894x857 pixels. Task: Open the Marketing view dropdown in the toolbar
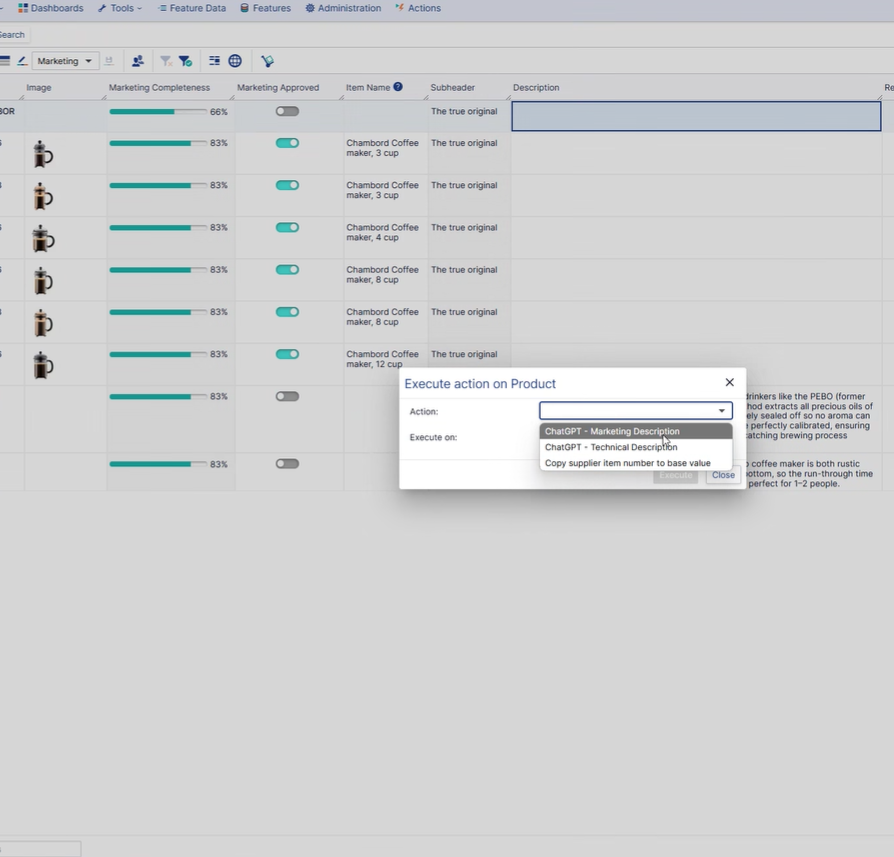tap(65, 61)
